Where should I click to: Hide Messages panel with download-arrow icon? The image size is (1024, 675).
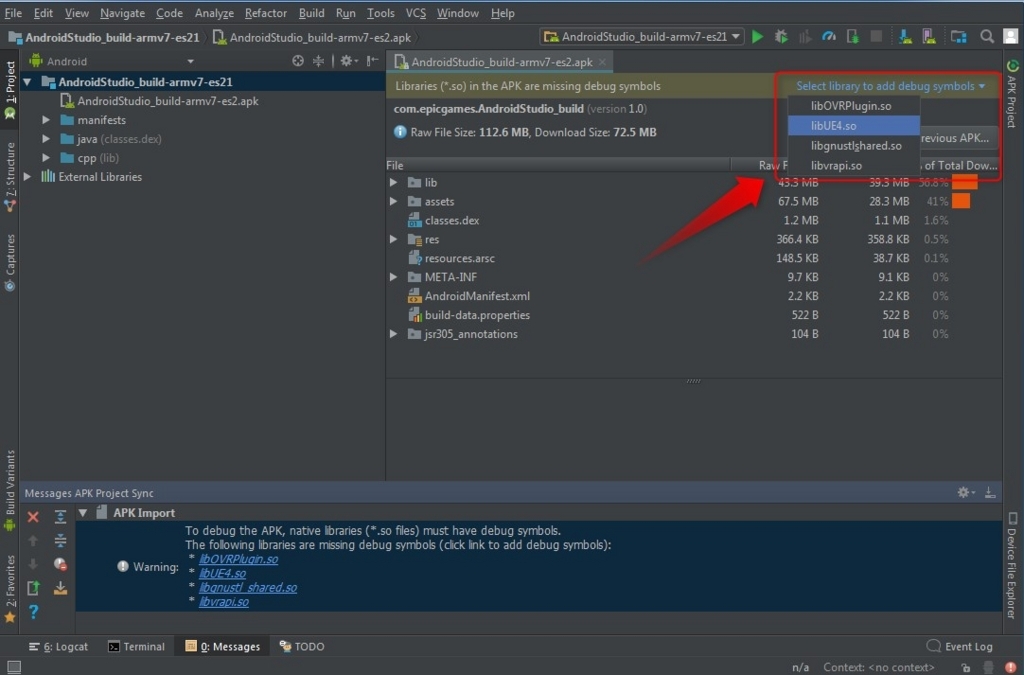[990, 493]
